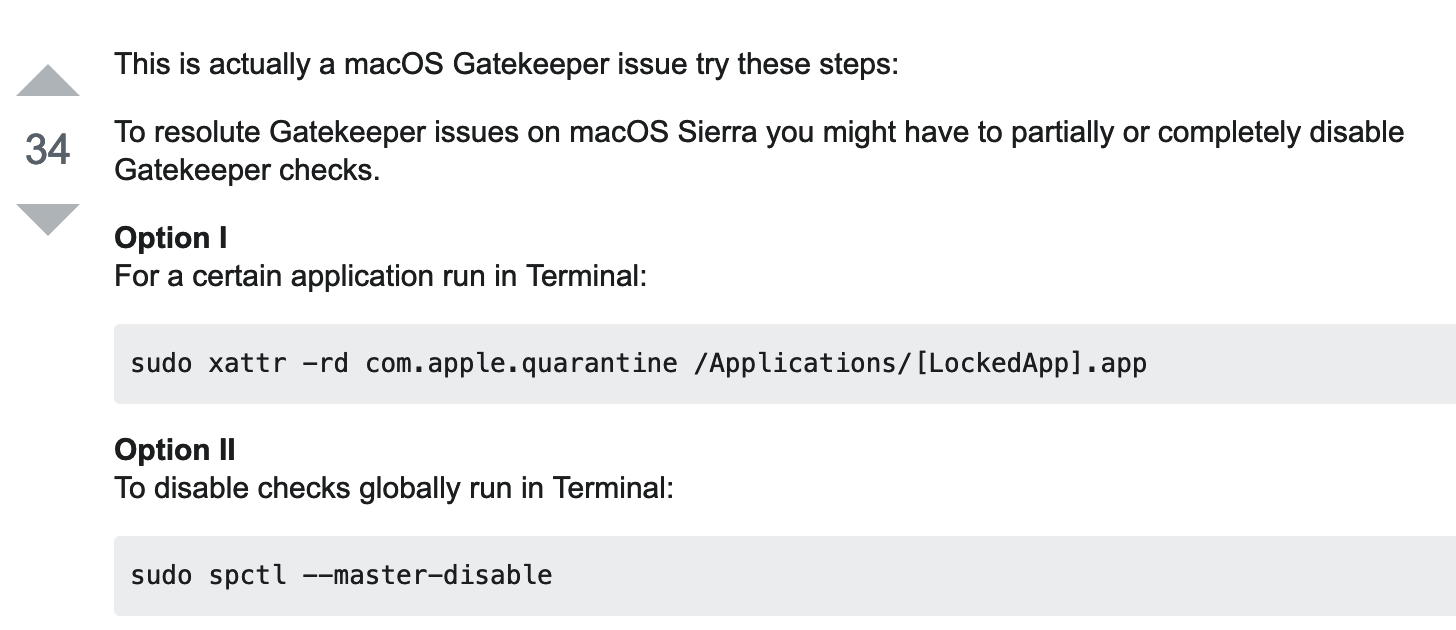Viewport: 1456px width, 630px height.
Task: Click the "/Applications/[LockedApp].app" path
Action: pyautogui.click(x=919, y=363)
